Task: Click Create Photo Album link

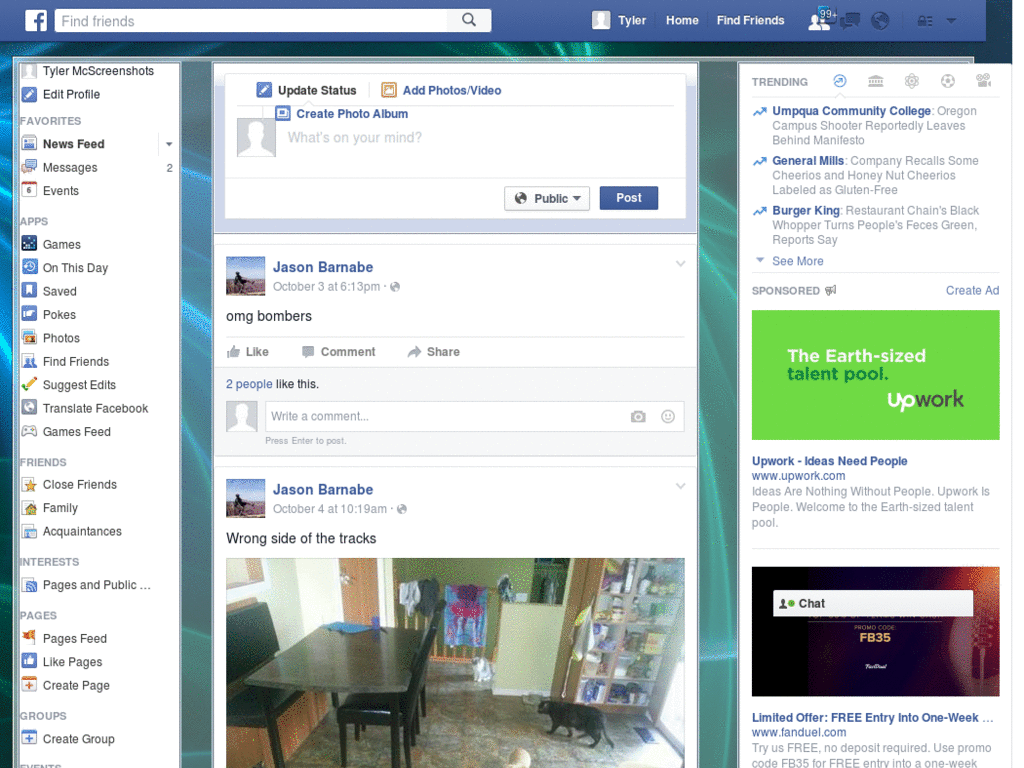Action: 342,114
